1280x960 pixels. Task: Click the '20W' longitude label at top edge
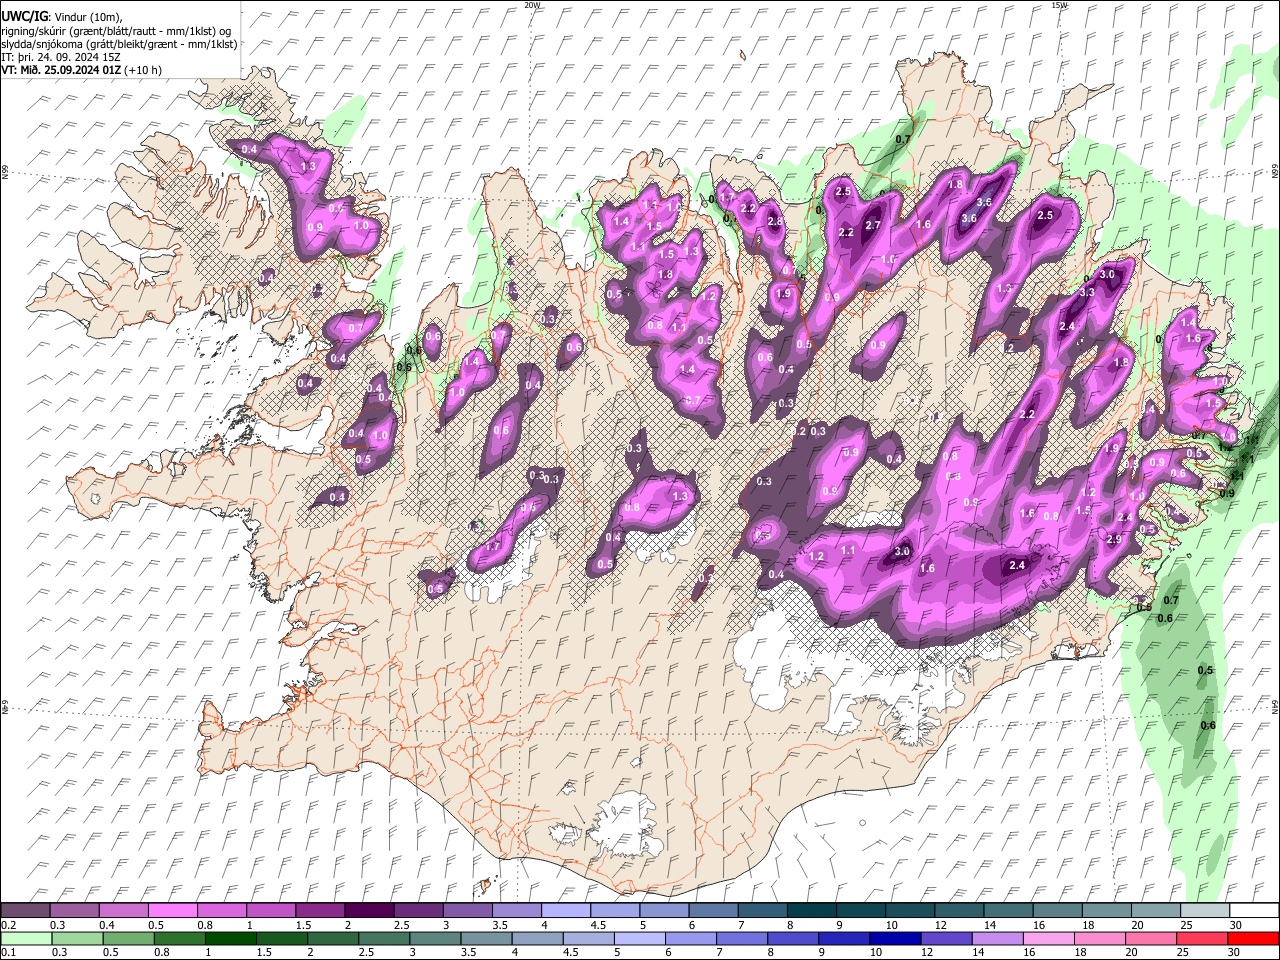point(532,5)
